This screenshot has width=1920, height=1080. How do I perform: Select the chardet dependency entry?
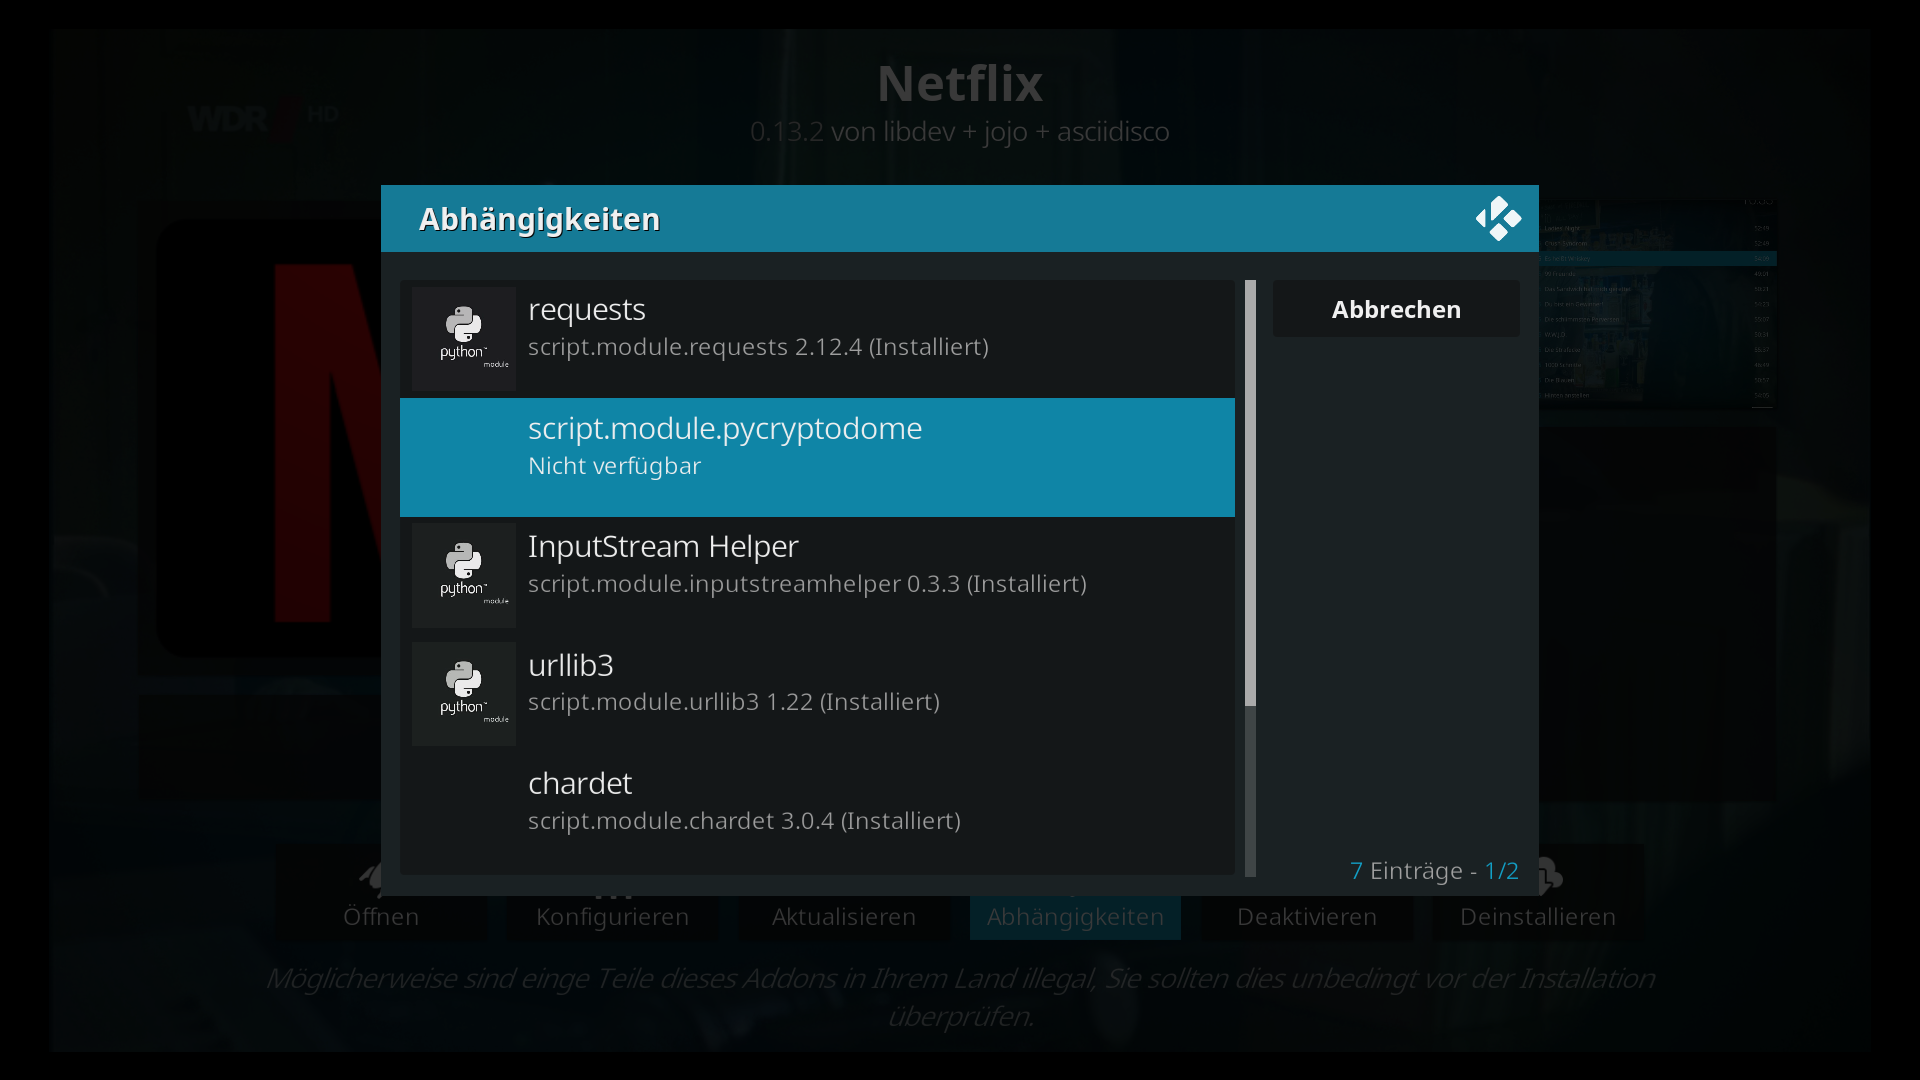tap(817, 812)
